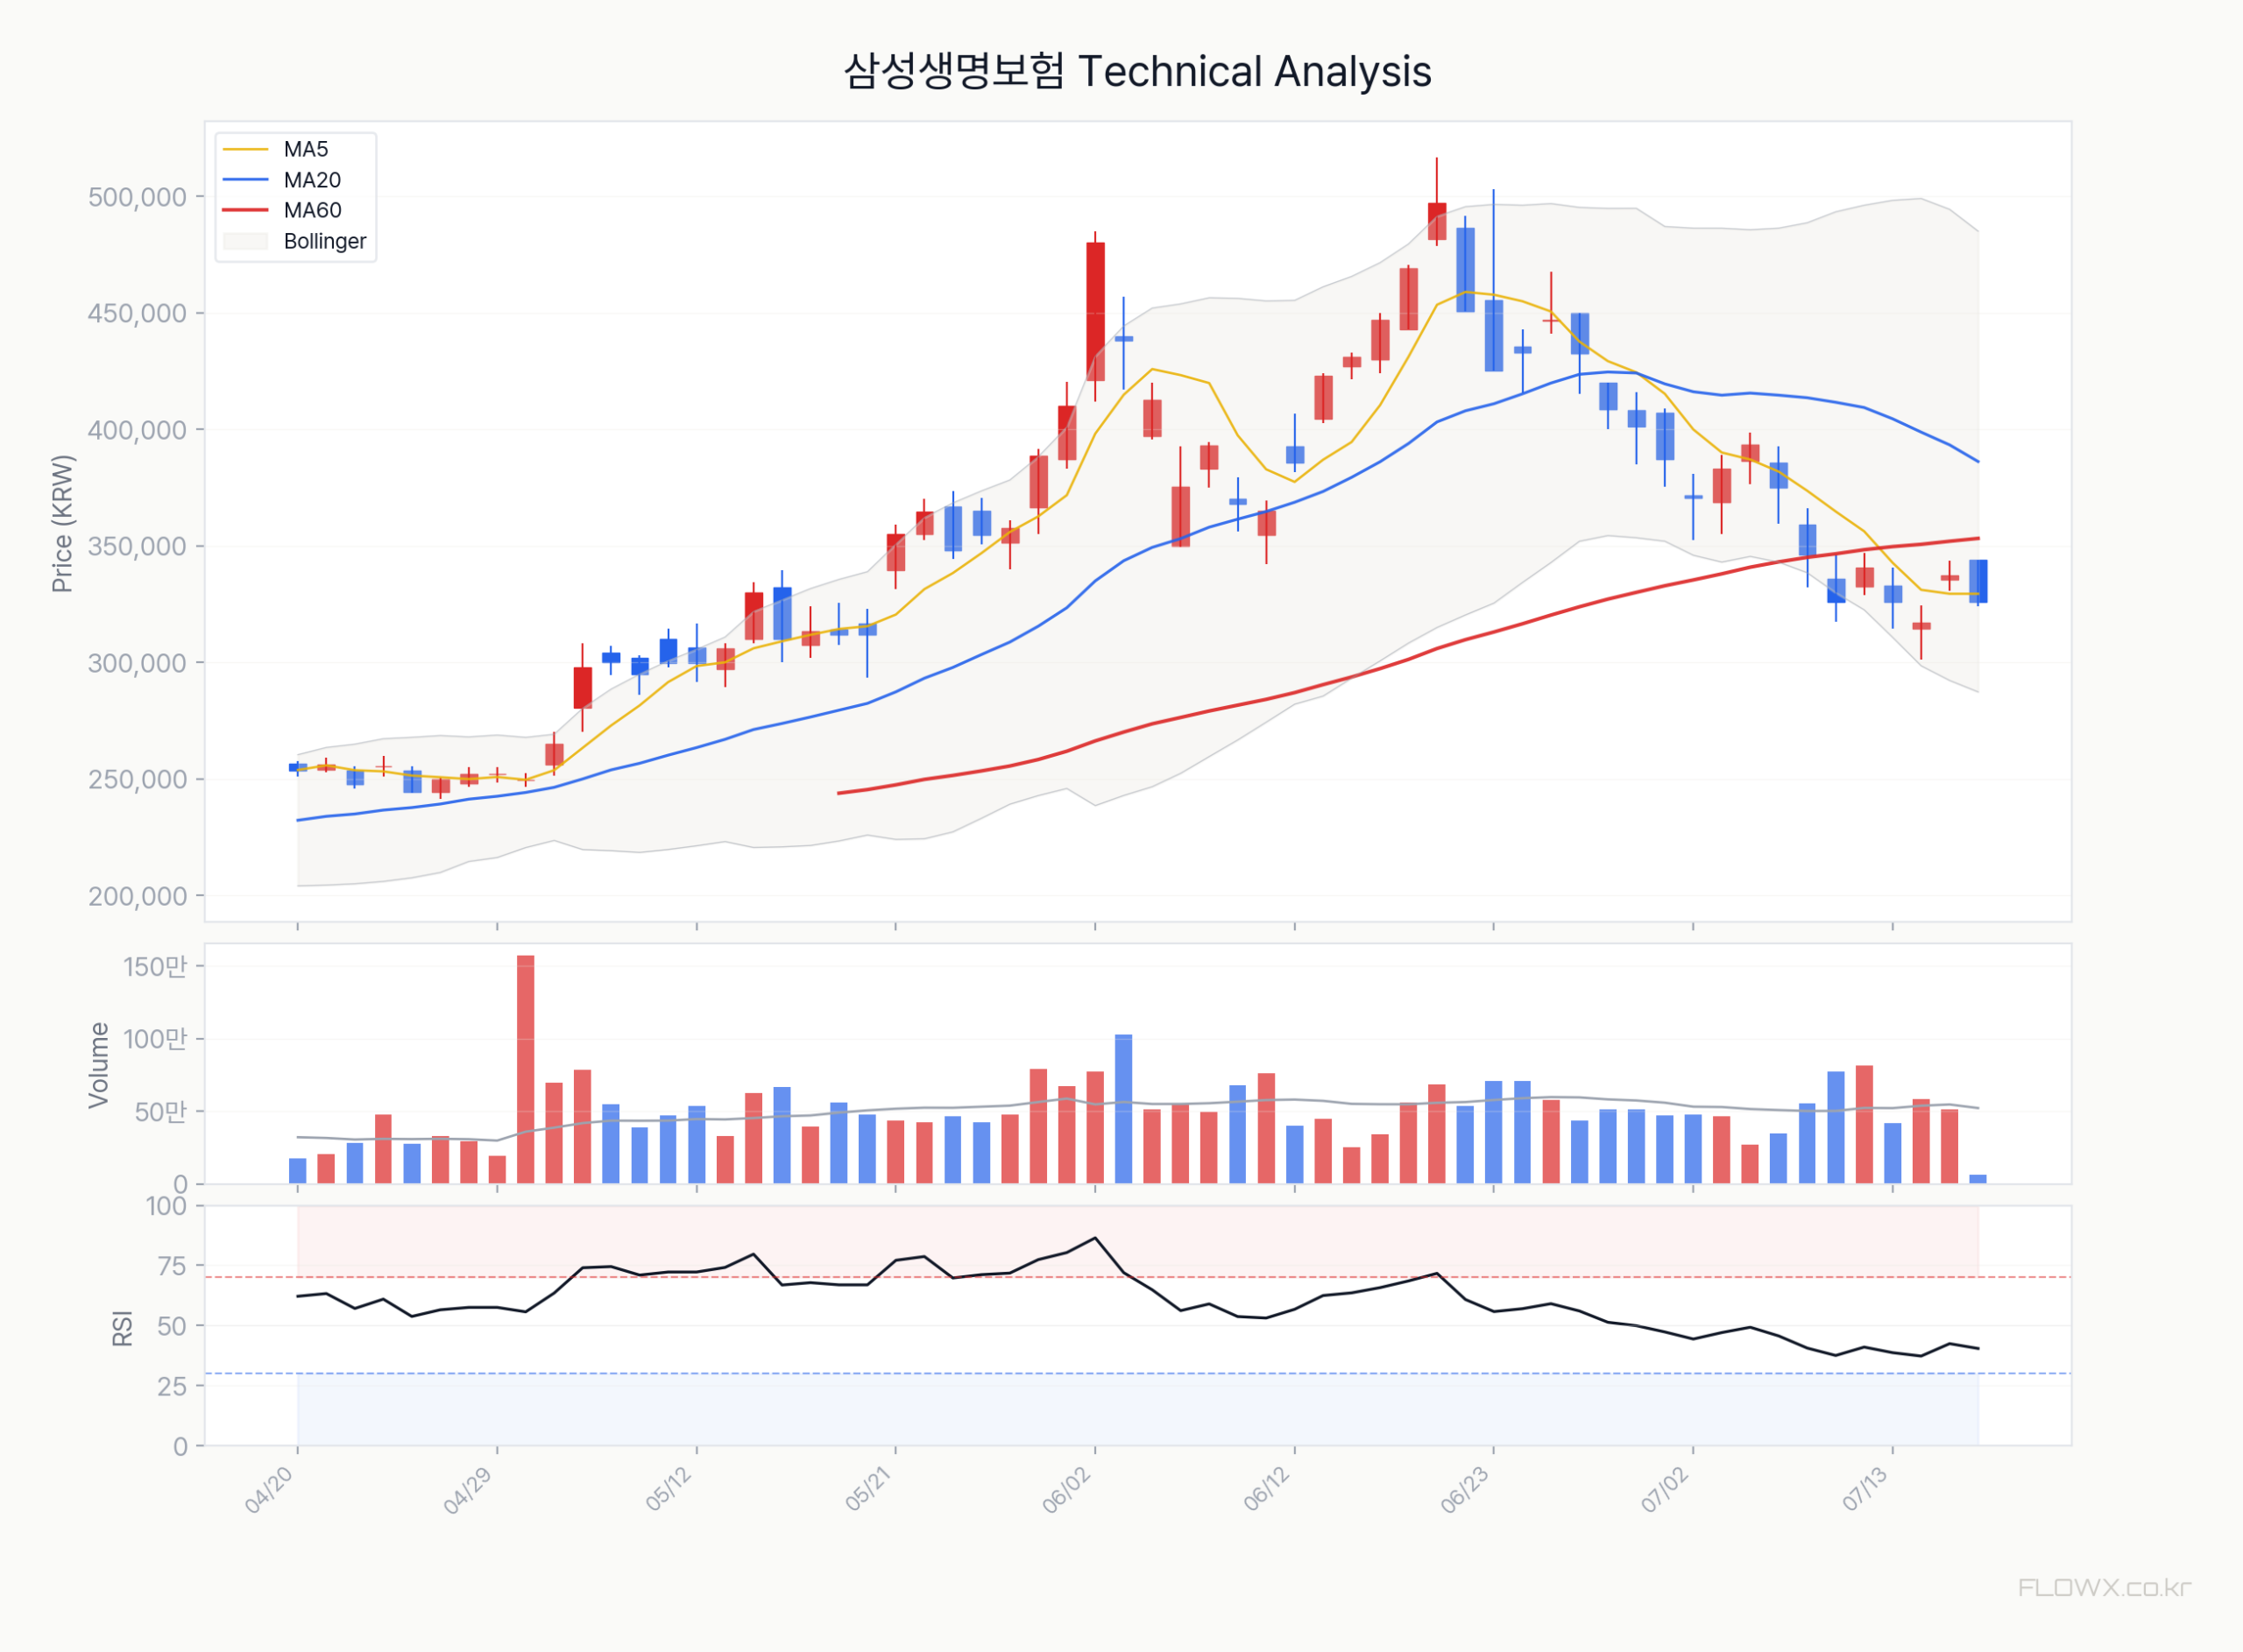Click the 250,000 price axis label

(137, 780)
